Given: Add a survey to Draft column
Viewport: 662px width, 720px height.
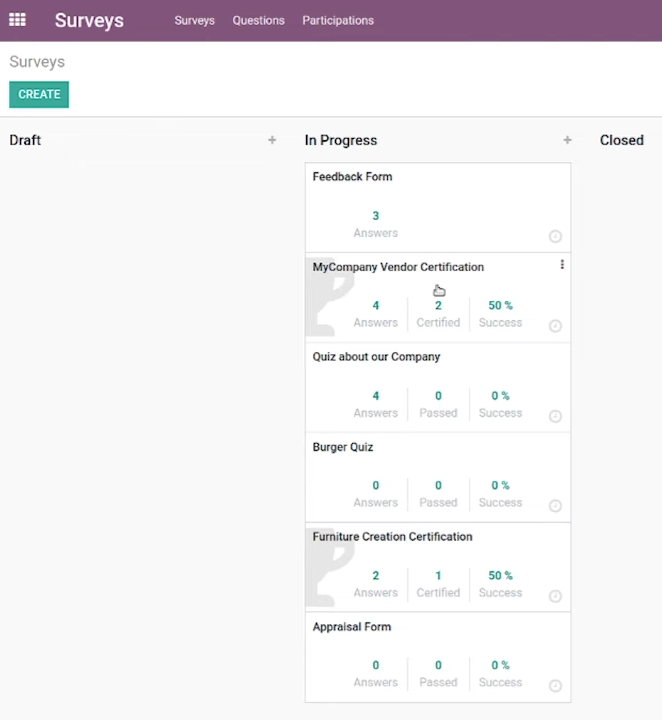Looking at the screenshot, I should 272,140.
